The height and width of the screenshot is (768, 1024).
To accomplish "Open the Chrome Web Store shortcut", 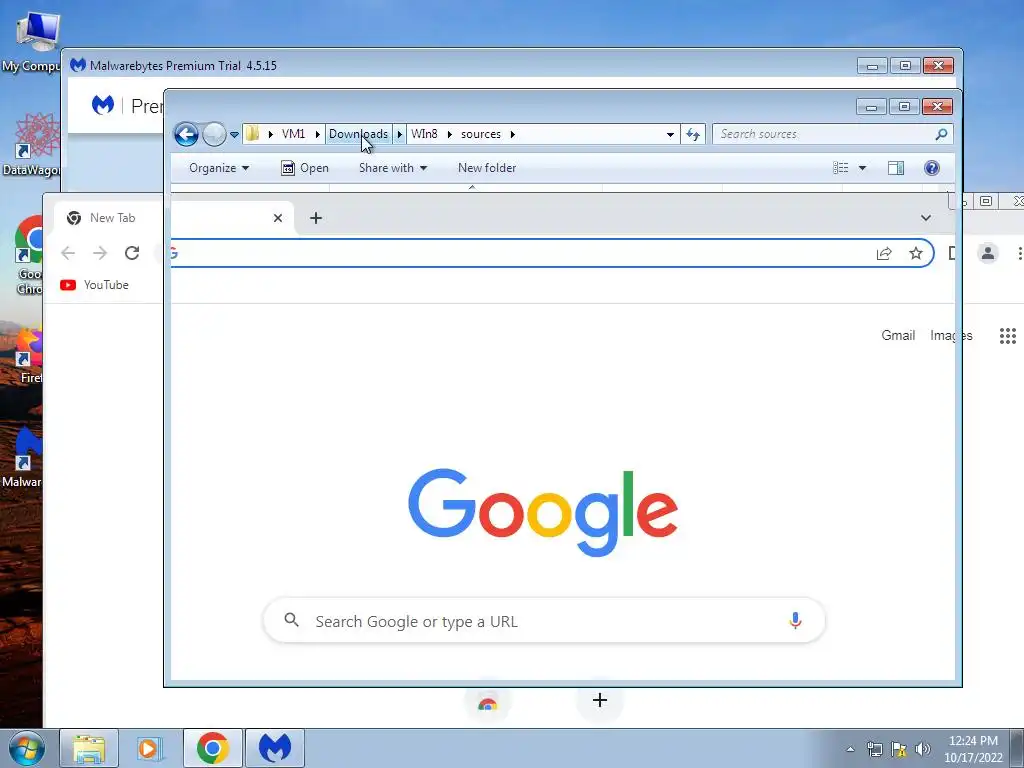I will [487, 703].
